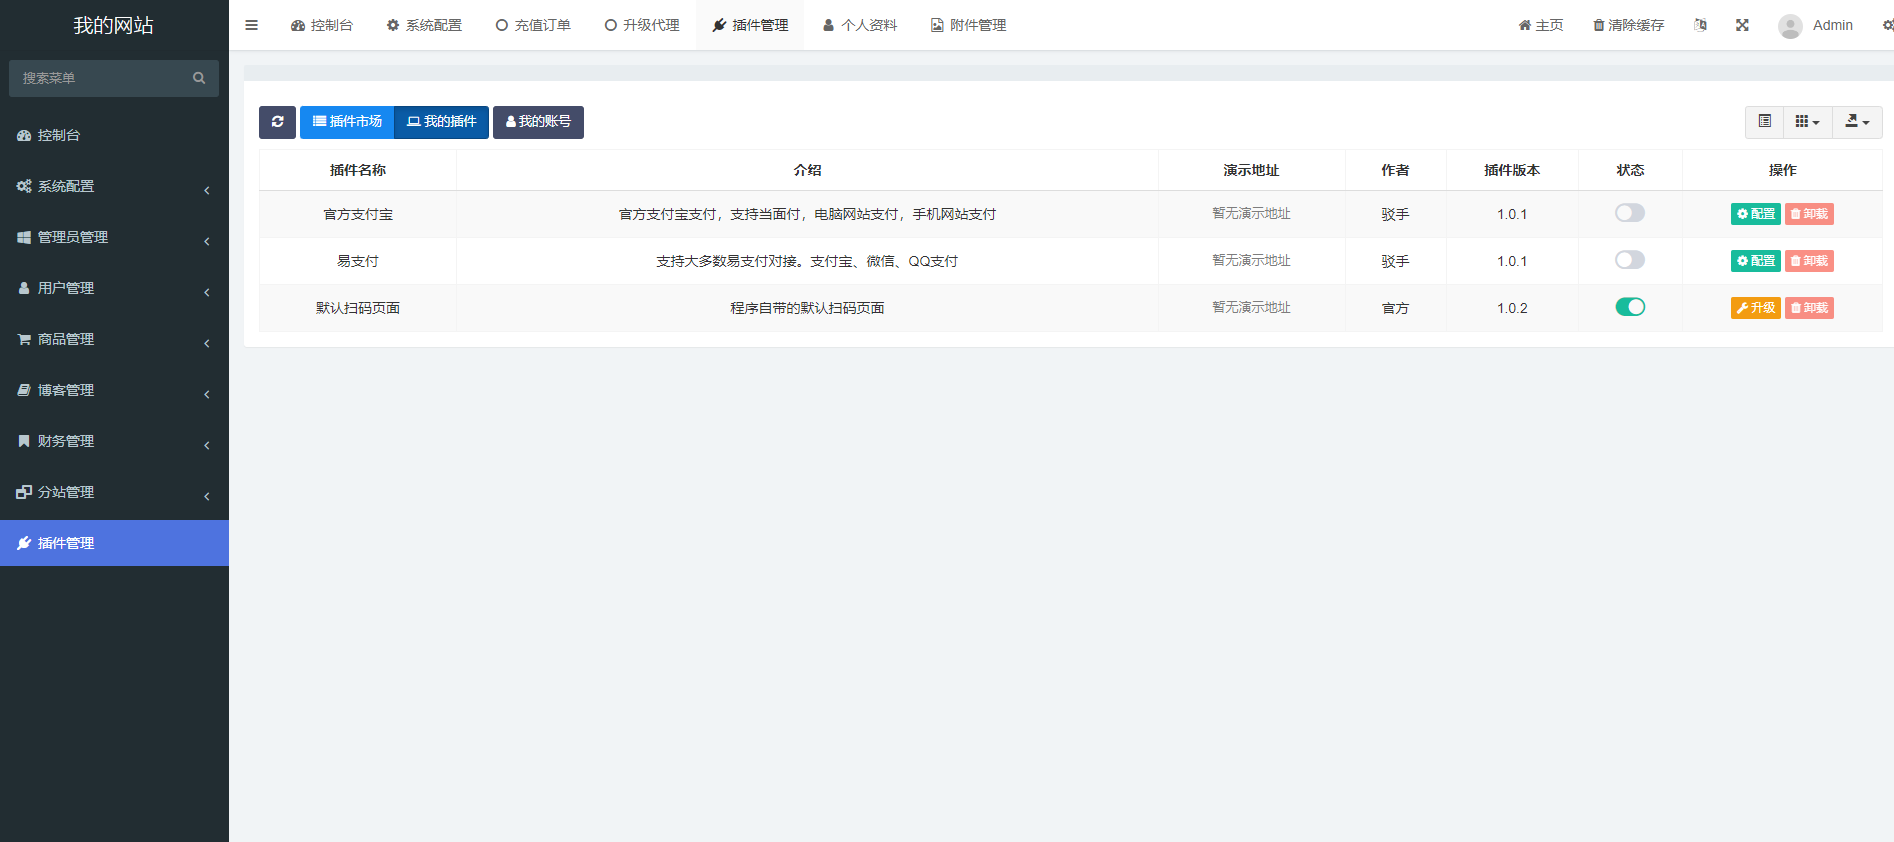Viewport: 1894px width, 842px height.
Task: Click 配置 for 官方支付宝 plugin
Action: 1756,214
